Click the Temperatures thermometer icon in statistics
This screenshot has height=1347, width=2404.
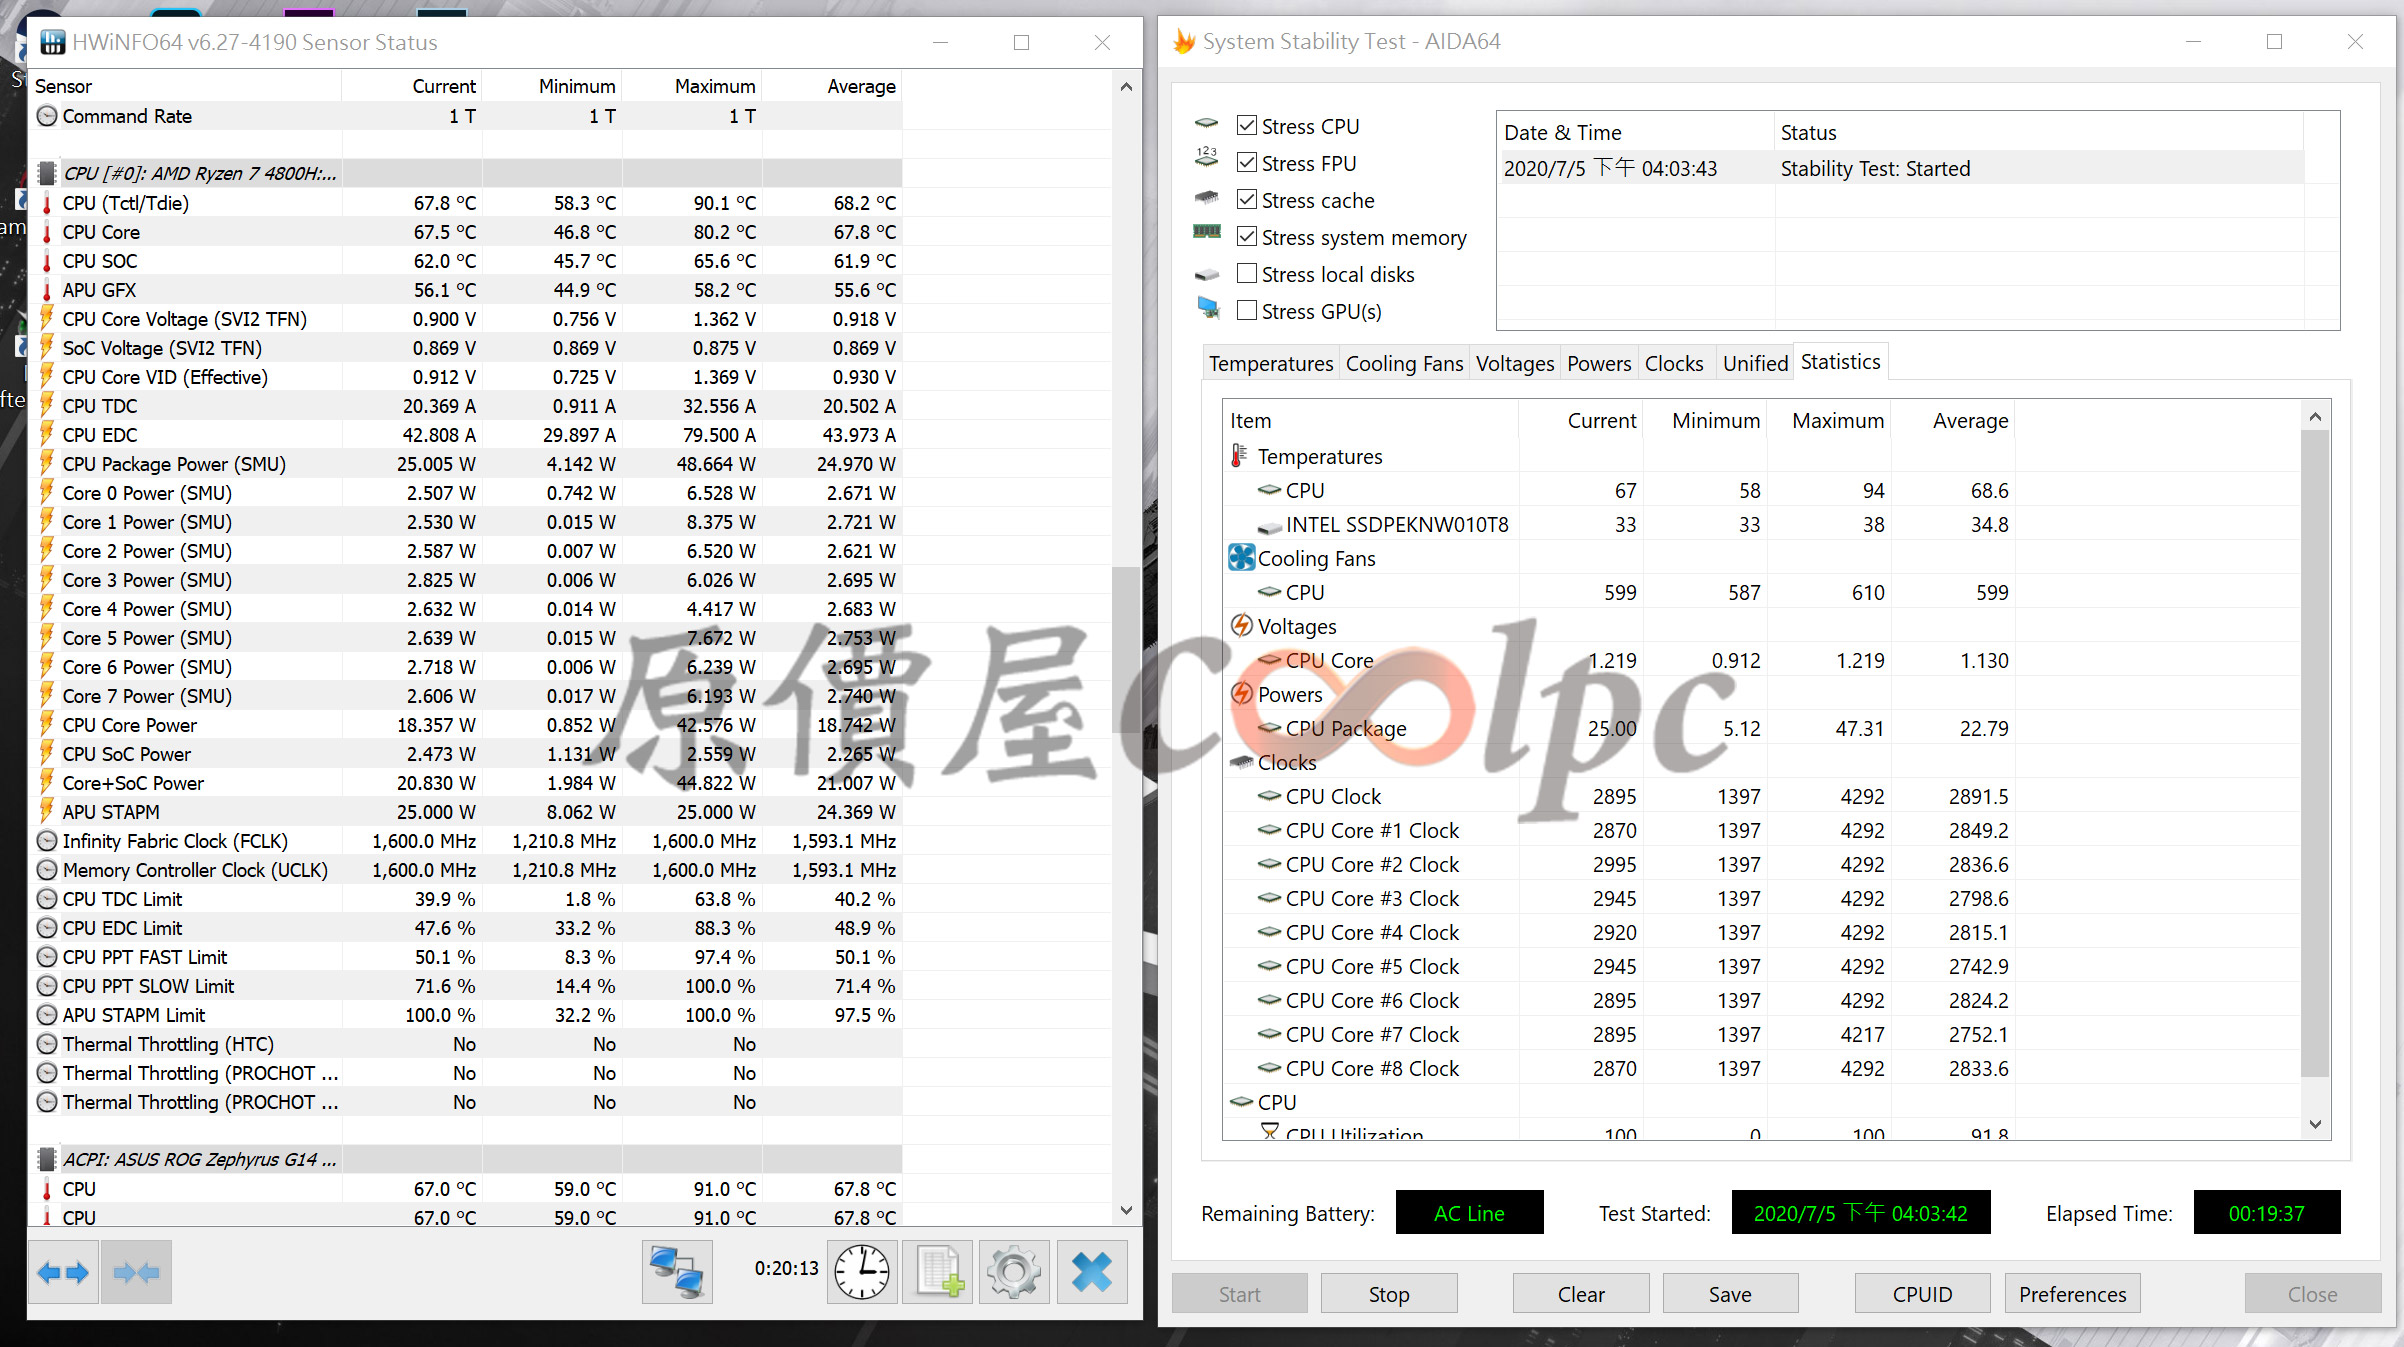click(1239, 456)
